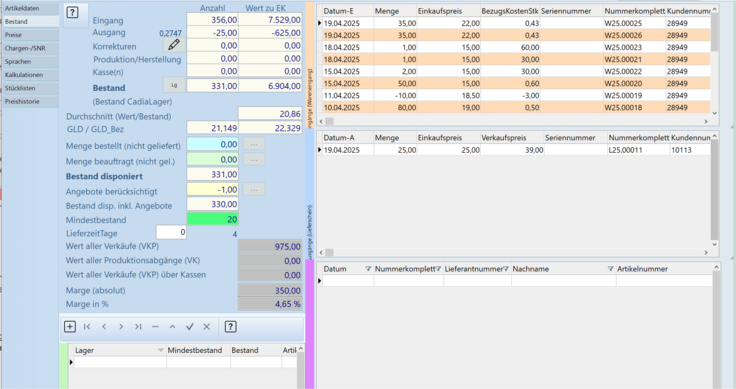Open filter dropdown on Datum column
The height and width of the screenshot is (389, 736).
368,269
